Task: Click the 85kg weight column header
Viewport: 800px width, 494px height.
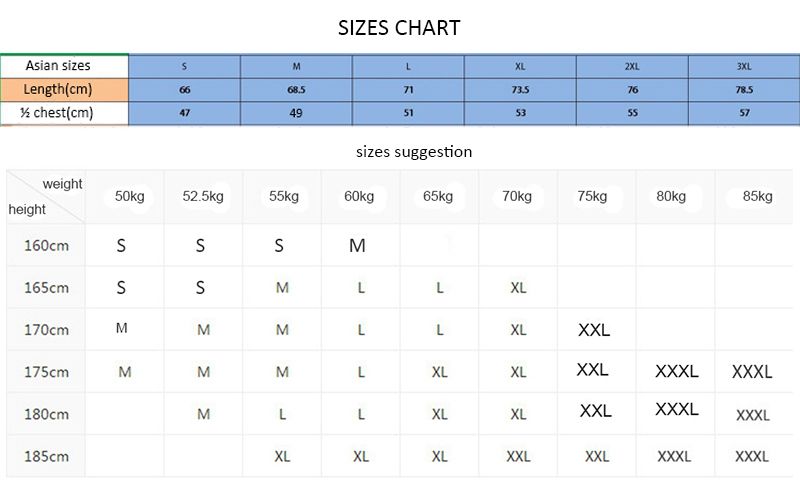Action: tap(757, 197)
